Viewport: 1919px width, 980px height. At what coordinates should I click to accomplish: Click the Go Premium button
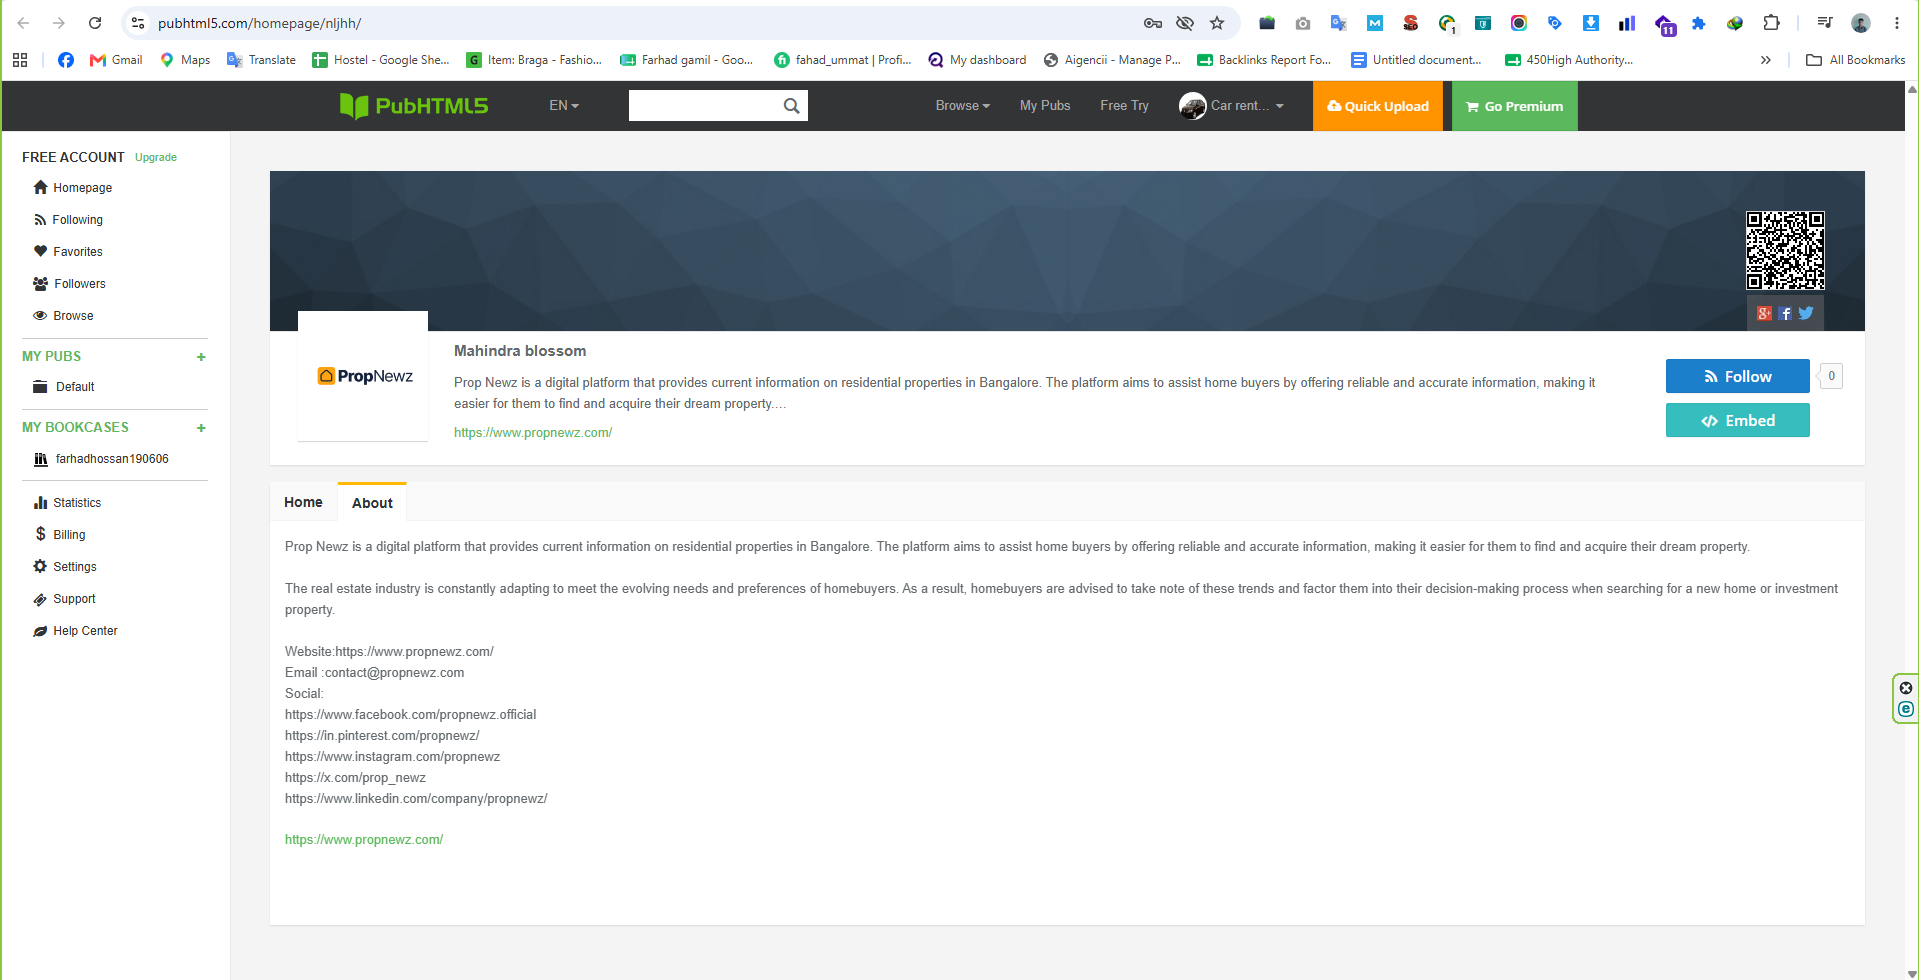pos(1514,106)
